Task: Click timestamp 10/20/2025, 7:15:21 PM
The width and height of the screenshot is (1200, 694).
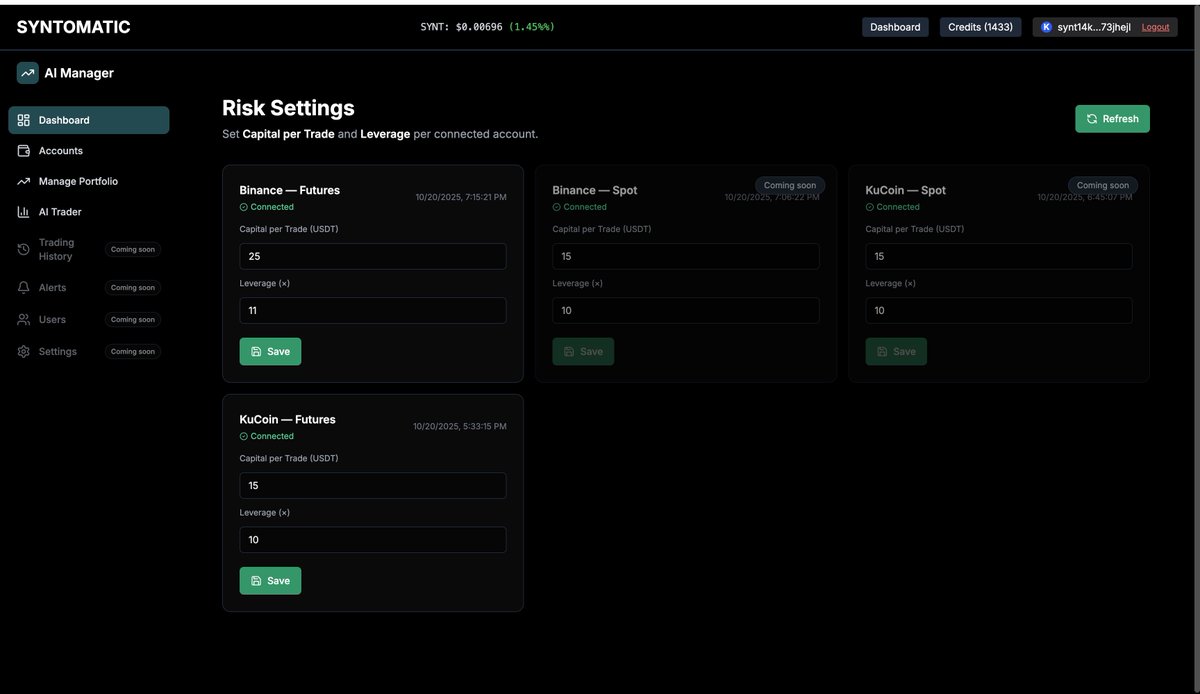Action: click(x=461, y=197)
